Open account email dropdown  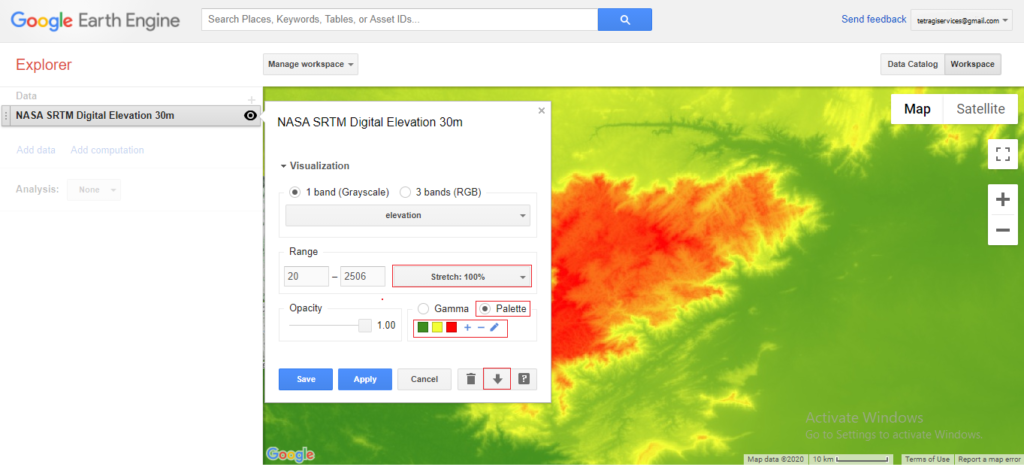pos(961,20)
